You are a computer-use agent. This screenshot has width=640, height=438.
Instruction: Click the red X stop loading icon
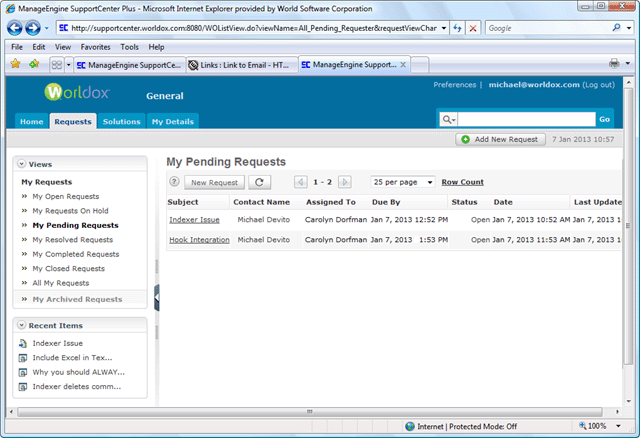(x=473, y=28)
